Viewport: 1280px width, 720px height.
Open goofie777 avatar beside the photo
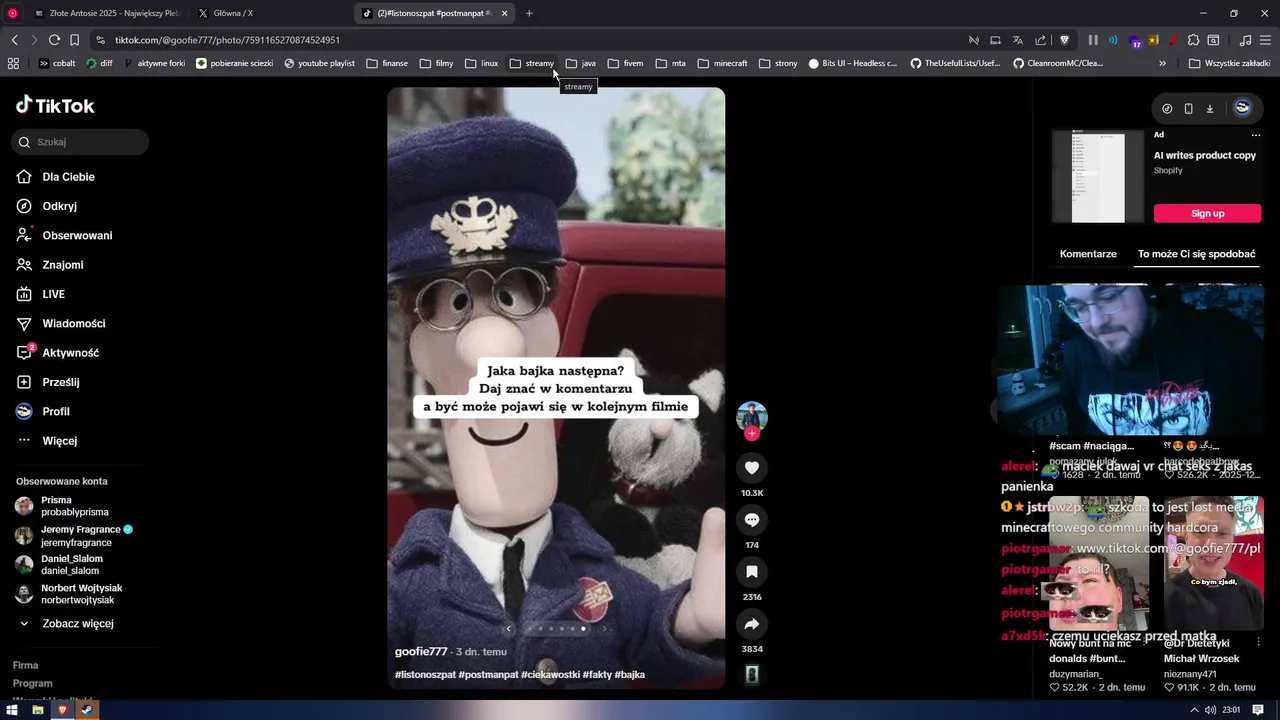click(x=752, y=417)
